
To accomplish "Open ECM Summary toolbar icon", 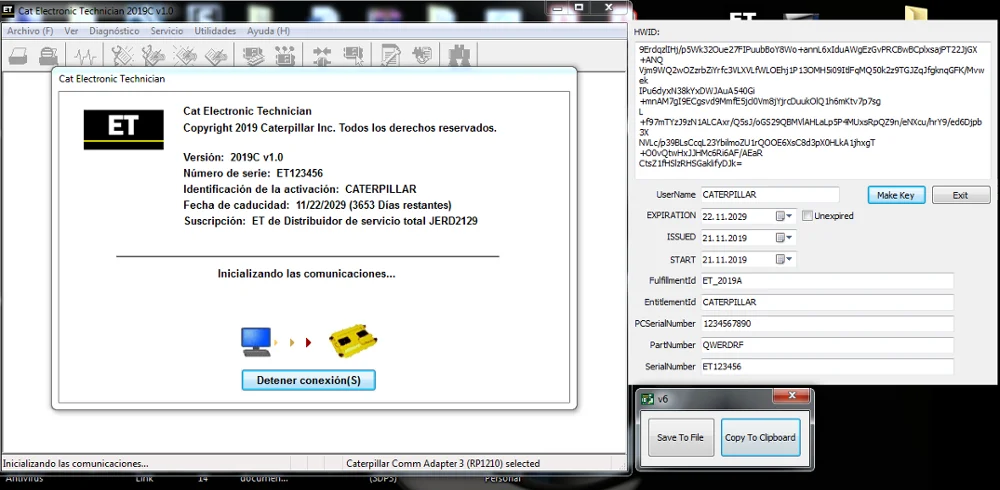I will [x=254, y=56].
